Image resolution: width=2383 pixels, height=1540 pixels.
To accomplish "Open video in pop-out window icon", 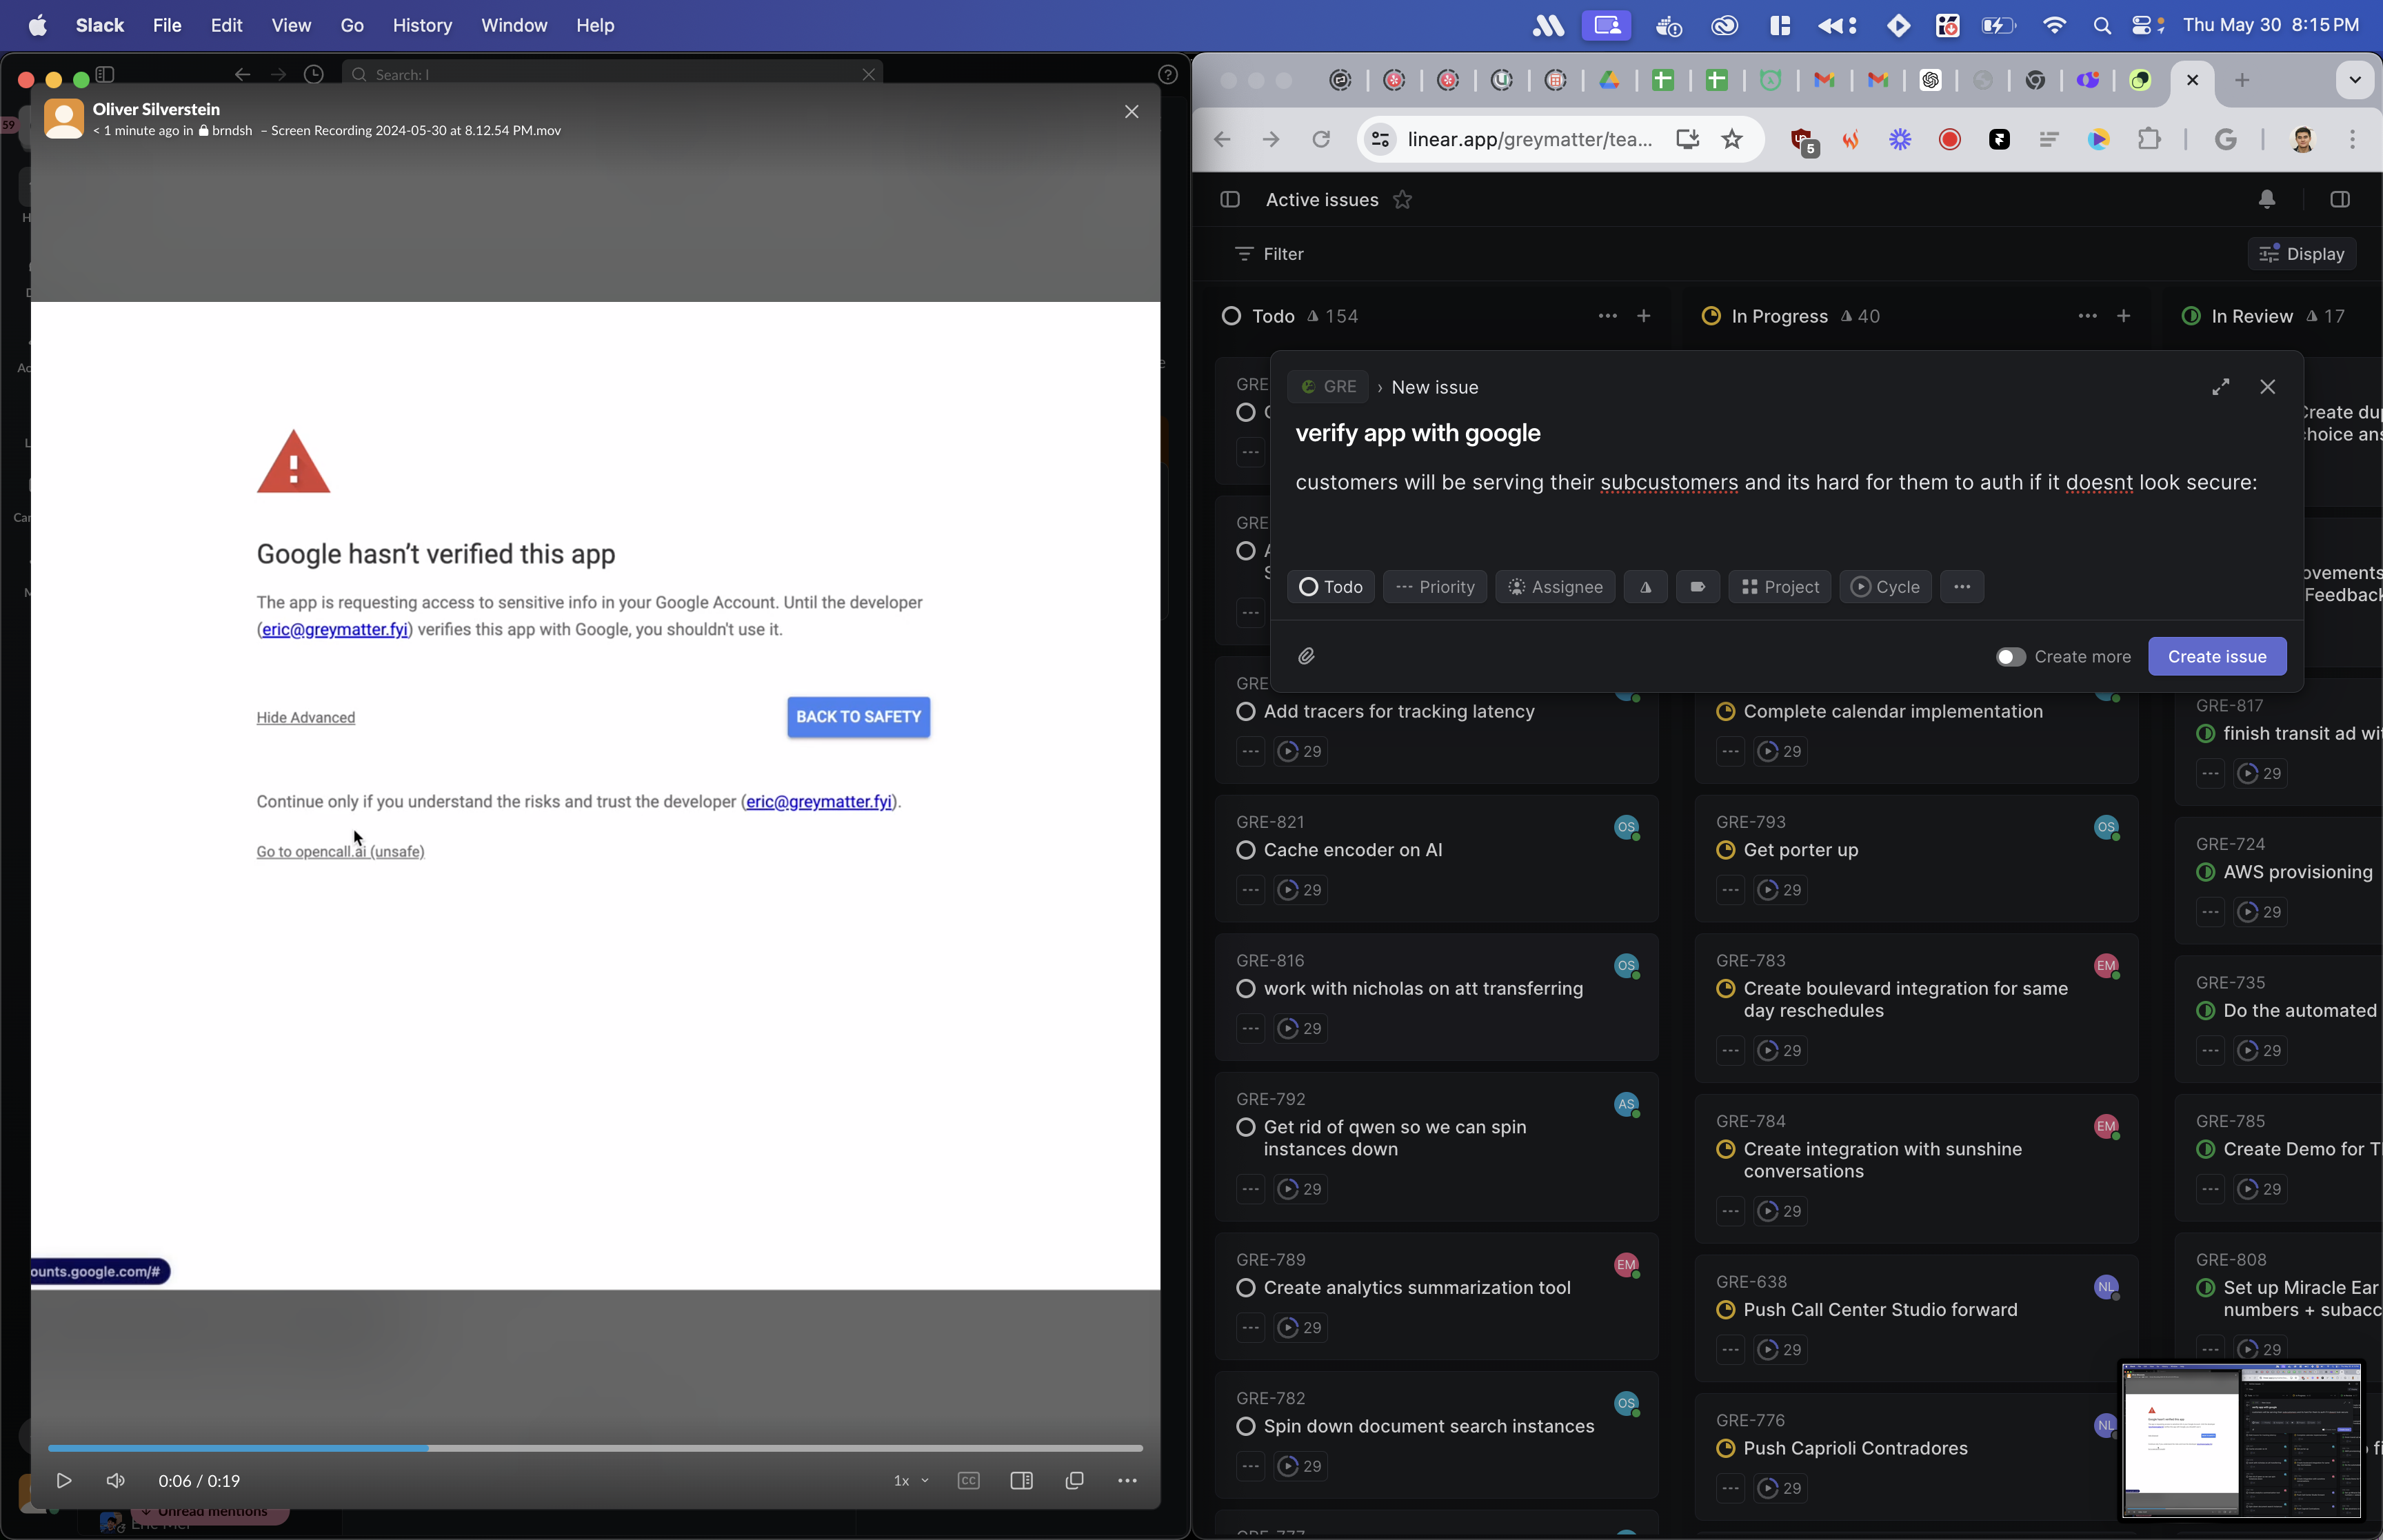I will pos(1075,1480).
